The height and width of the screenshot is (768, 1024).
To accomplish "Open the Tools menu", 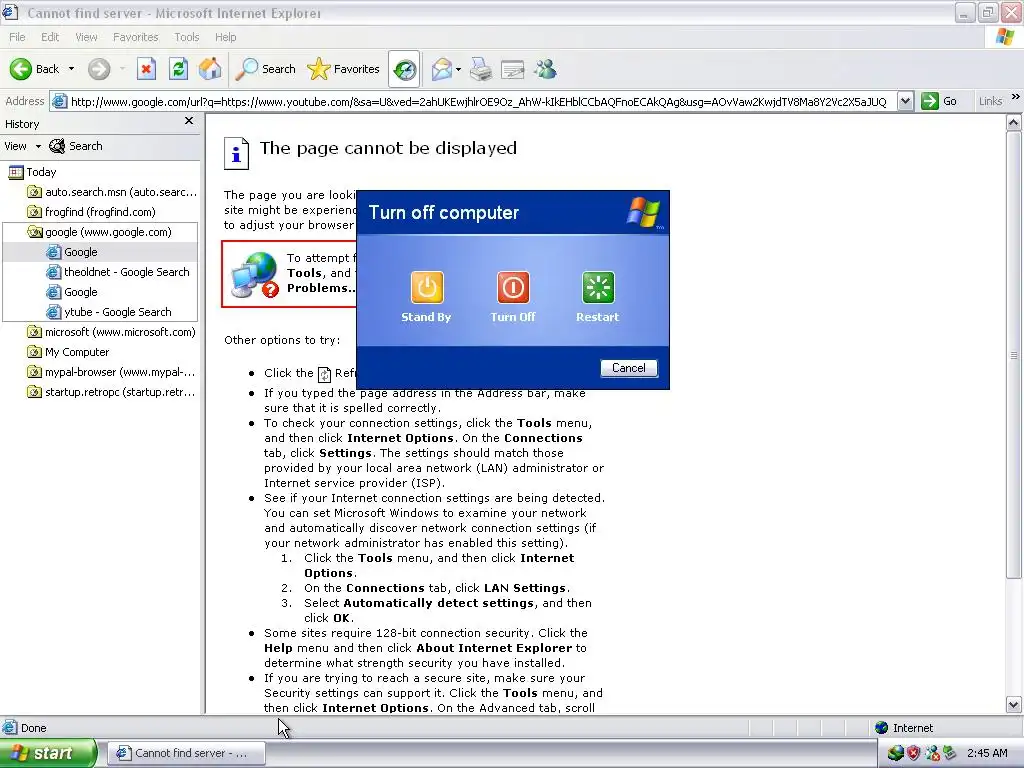I will [186, 37].
